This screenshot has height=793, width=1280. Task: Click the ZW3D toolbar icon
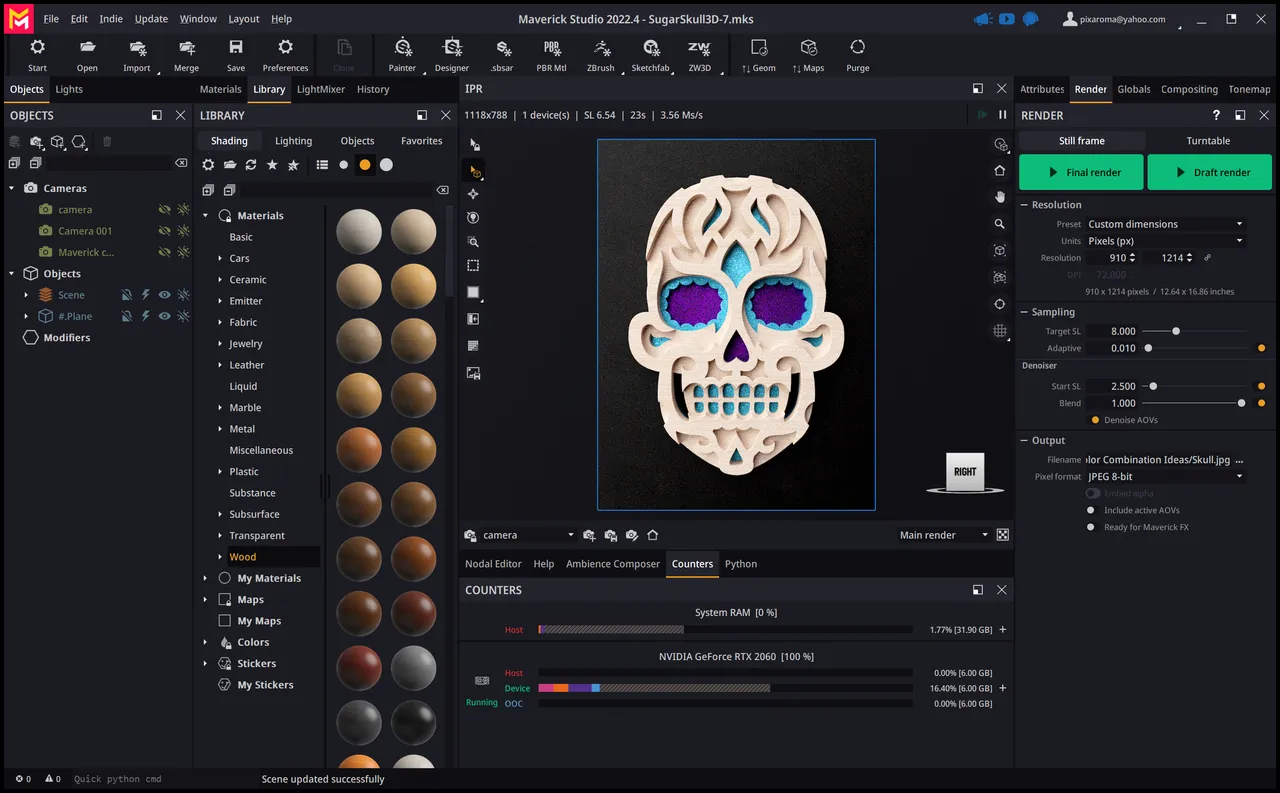pyautogui.click(x=699, y=55)
